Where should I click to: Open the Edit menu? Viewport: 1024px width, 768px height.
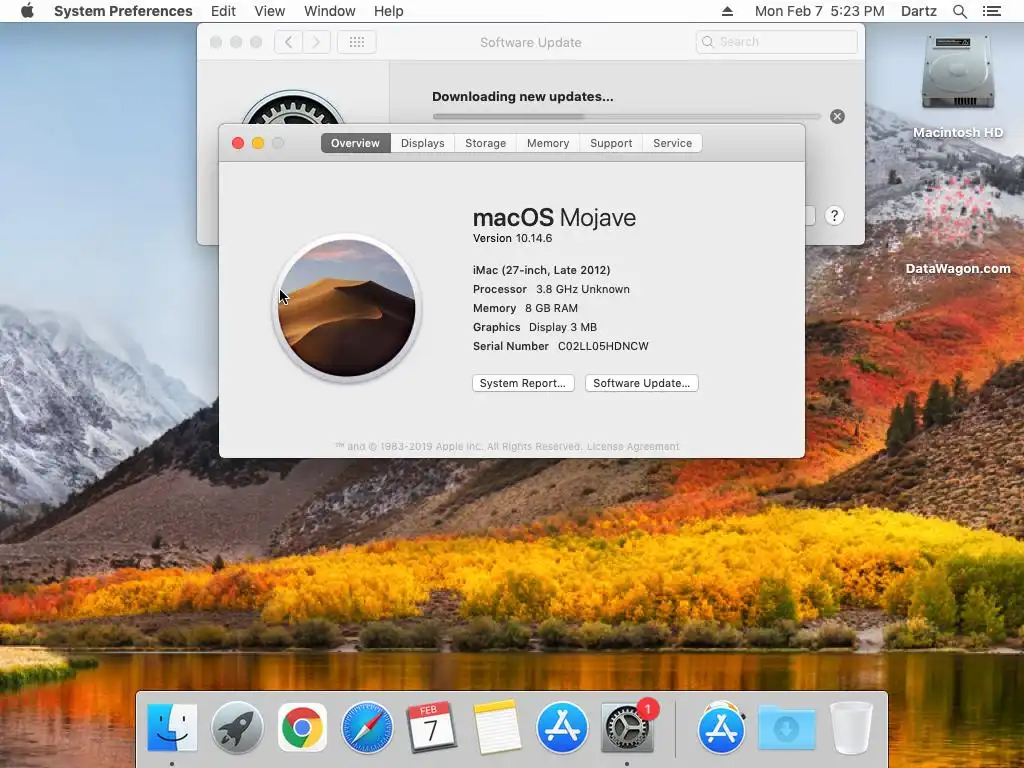[223, 11]
